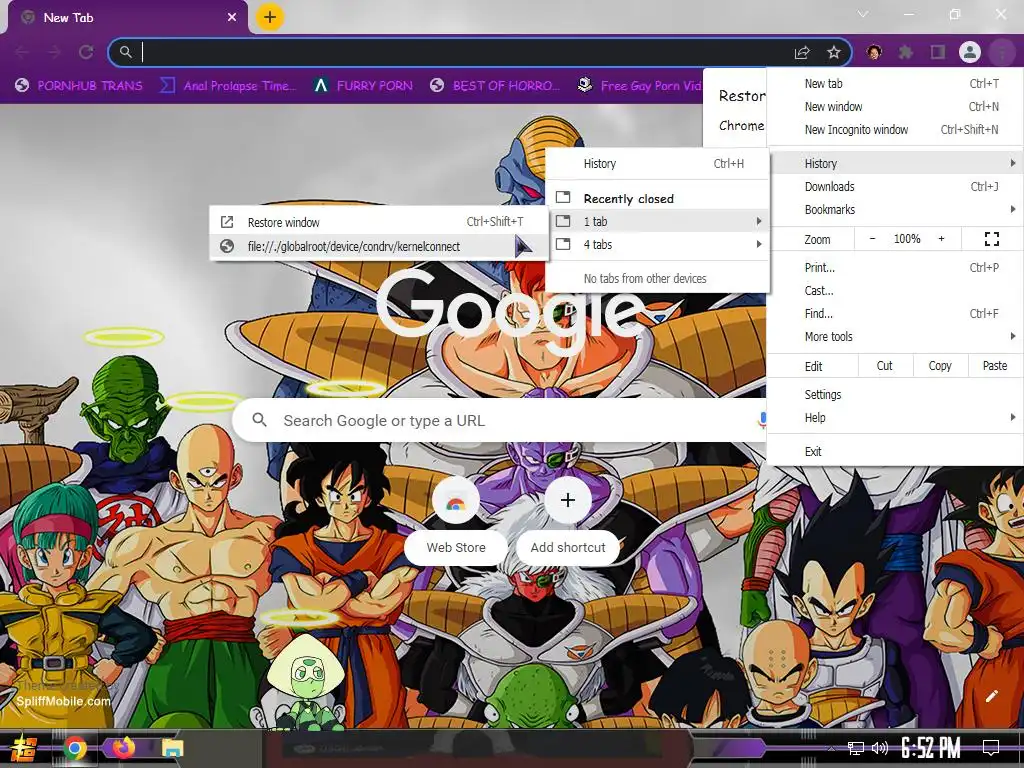Viewport: 1024px width, 768px height.
Task: Click Copy in the Edit row
Action: pos(940,366)
